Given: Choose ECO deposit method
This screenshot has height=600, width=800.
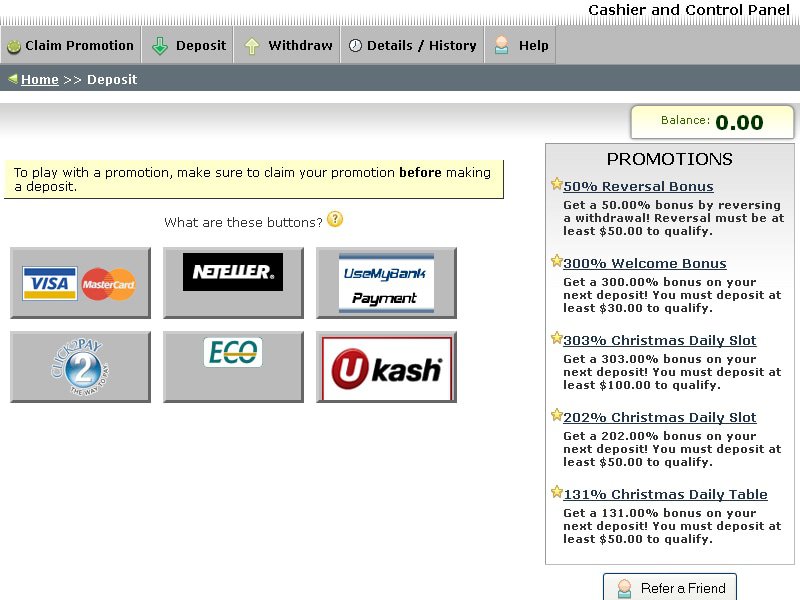Looking at the screenshot, I should click(x=234, y=367).
